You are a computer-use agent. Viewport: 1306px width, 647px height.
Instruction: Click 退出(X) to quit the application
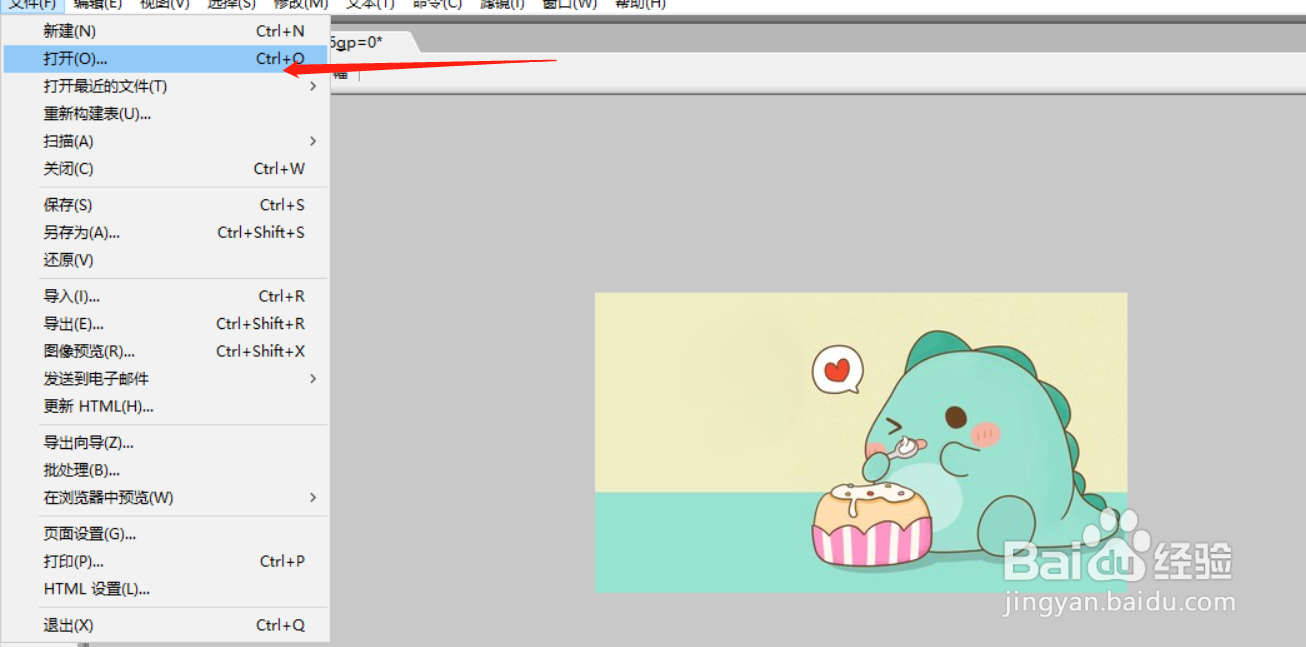click(x=166, y=626)
